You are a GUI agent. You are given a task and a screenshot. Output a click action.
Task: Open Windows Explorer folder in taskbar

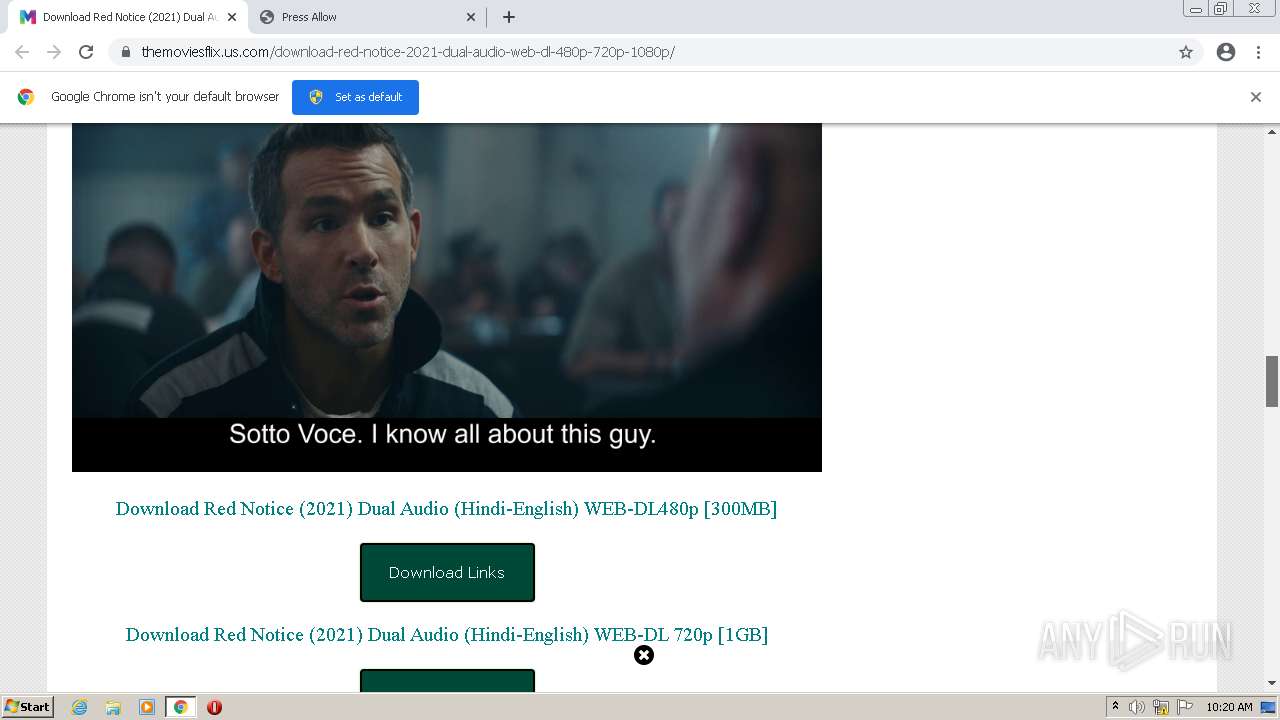pos(113,707)
